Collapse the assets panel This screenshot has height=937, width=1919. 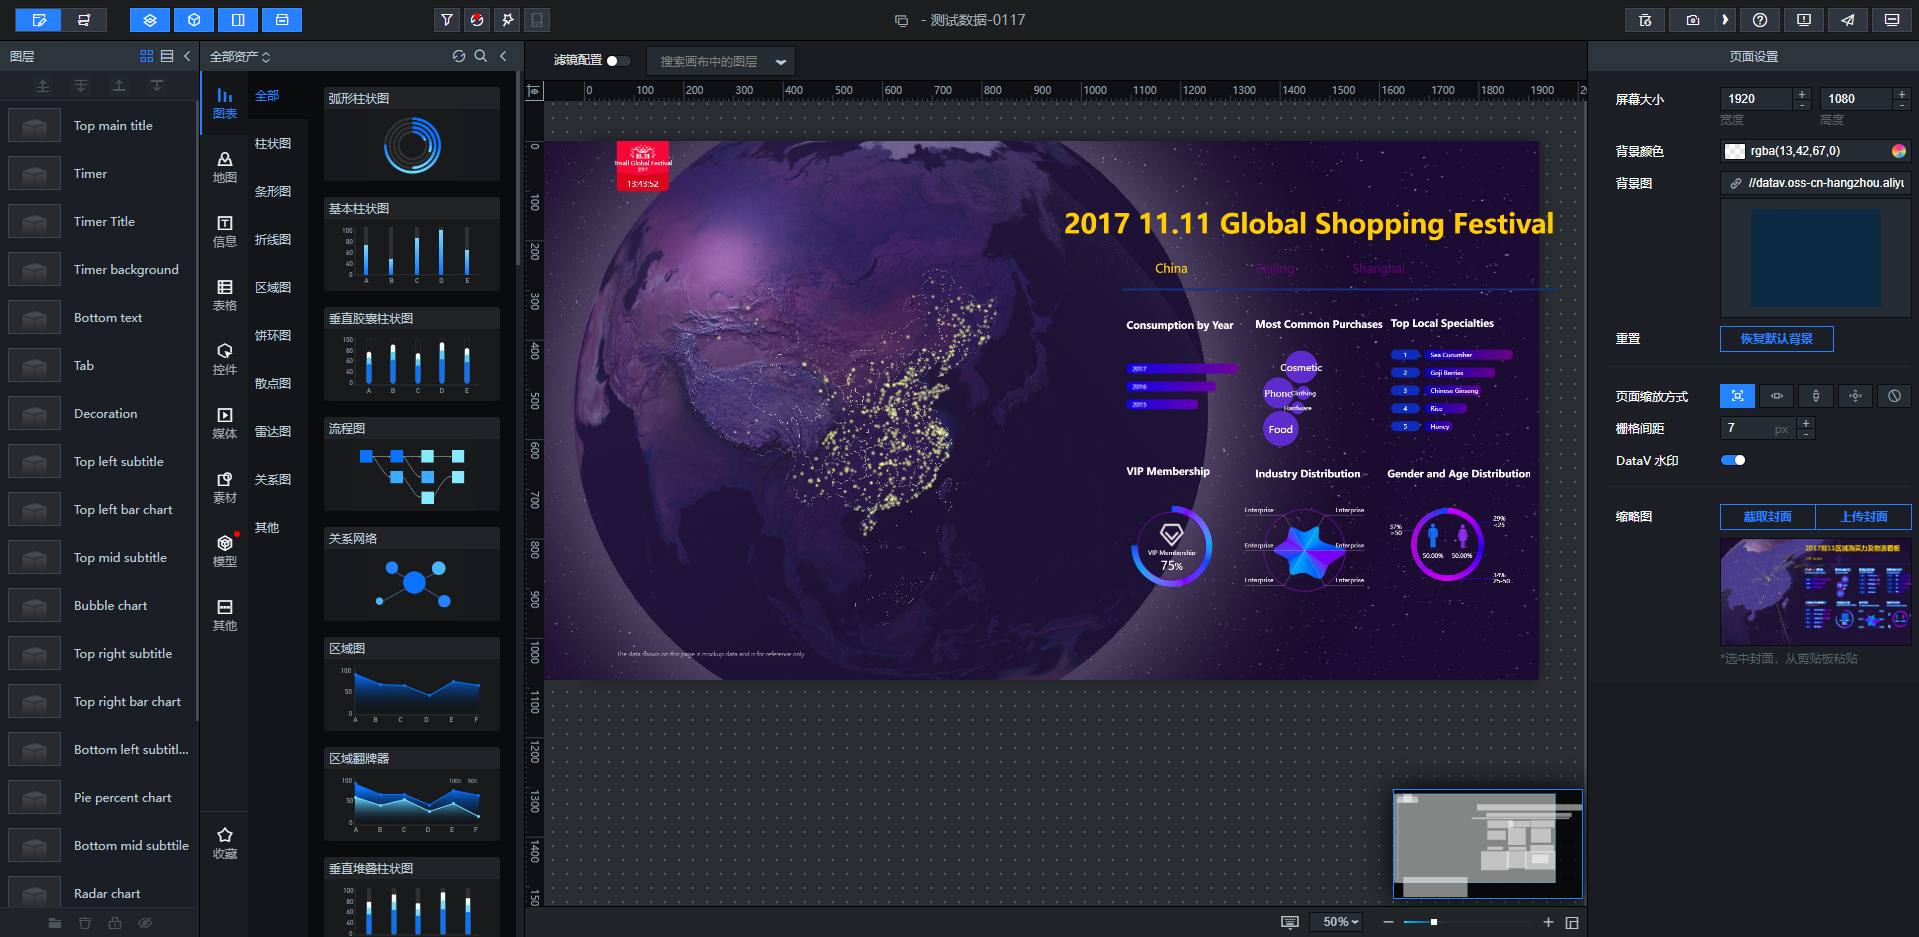(503, 56)
